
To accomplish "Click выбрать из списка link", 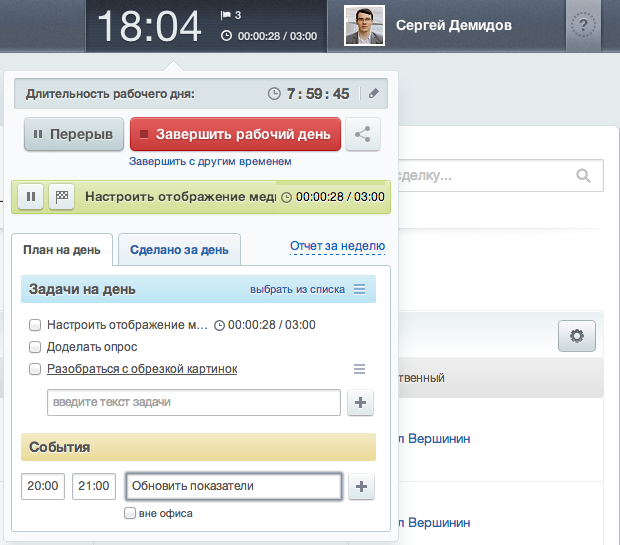I will pos(297,290).
